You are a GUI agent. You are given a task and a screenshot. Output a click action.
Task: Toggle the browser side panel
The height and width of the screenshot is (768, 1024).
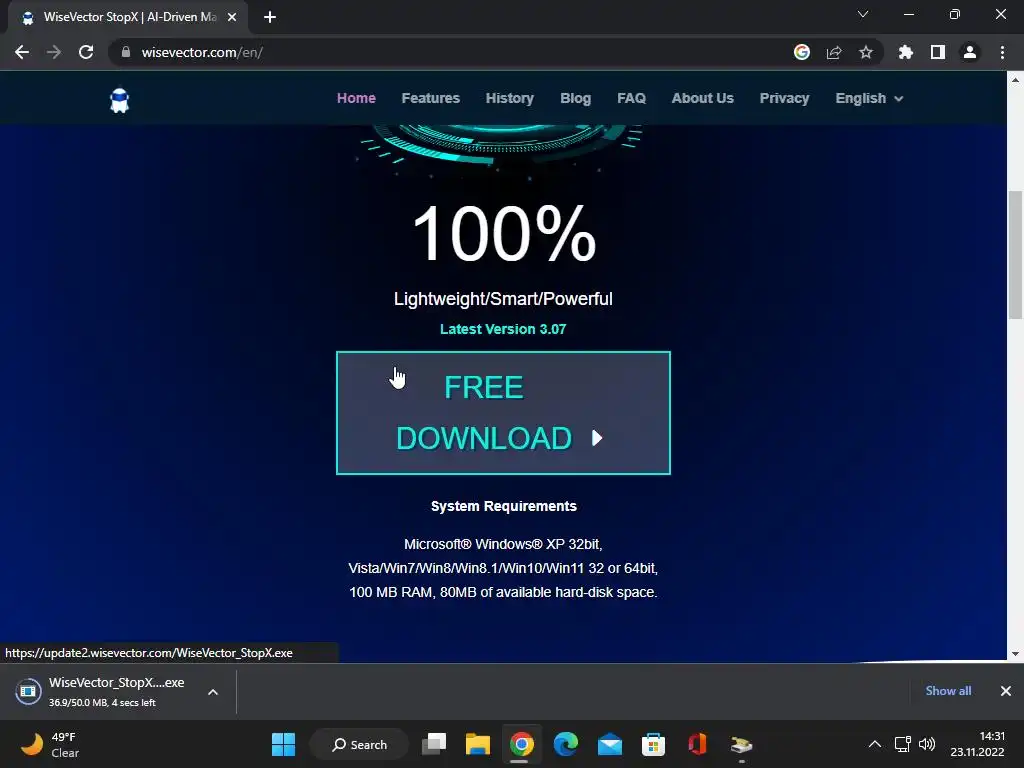(x=938, y=52)
